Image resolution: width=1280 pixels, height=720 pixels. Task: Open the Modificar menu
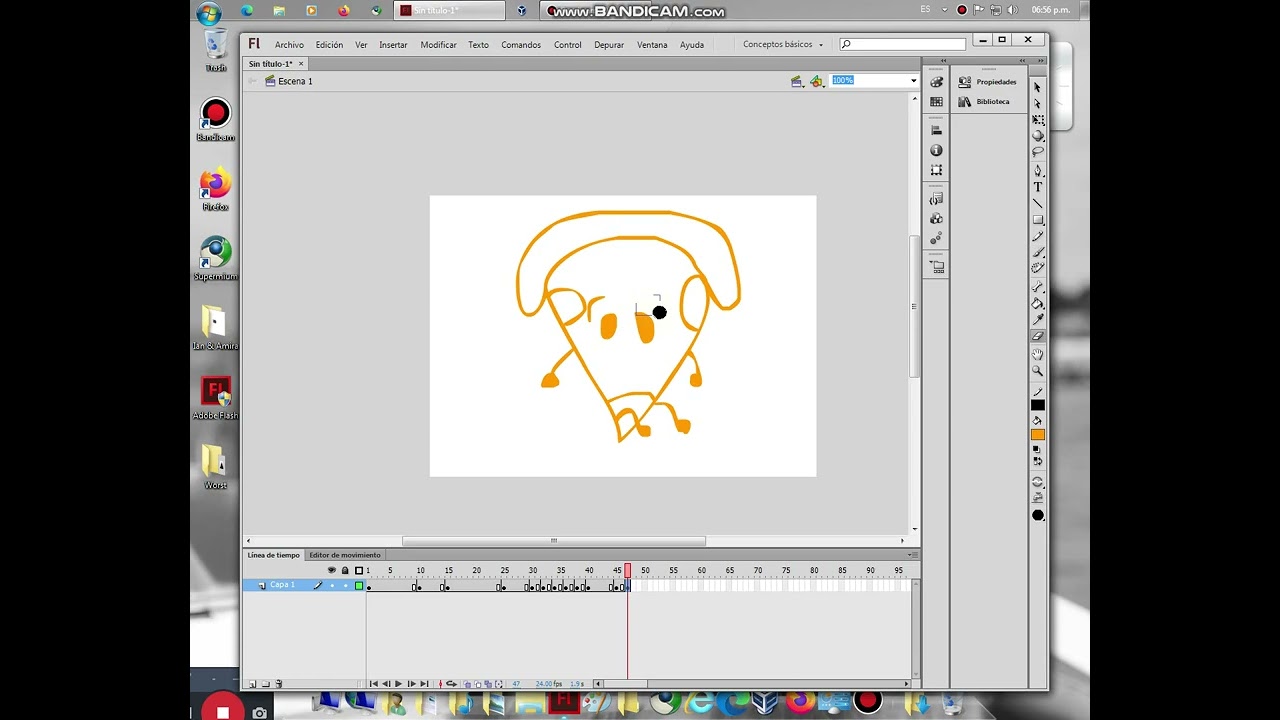coord(438,45)
